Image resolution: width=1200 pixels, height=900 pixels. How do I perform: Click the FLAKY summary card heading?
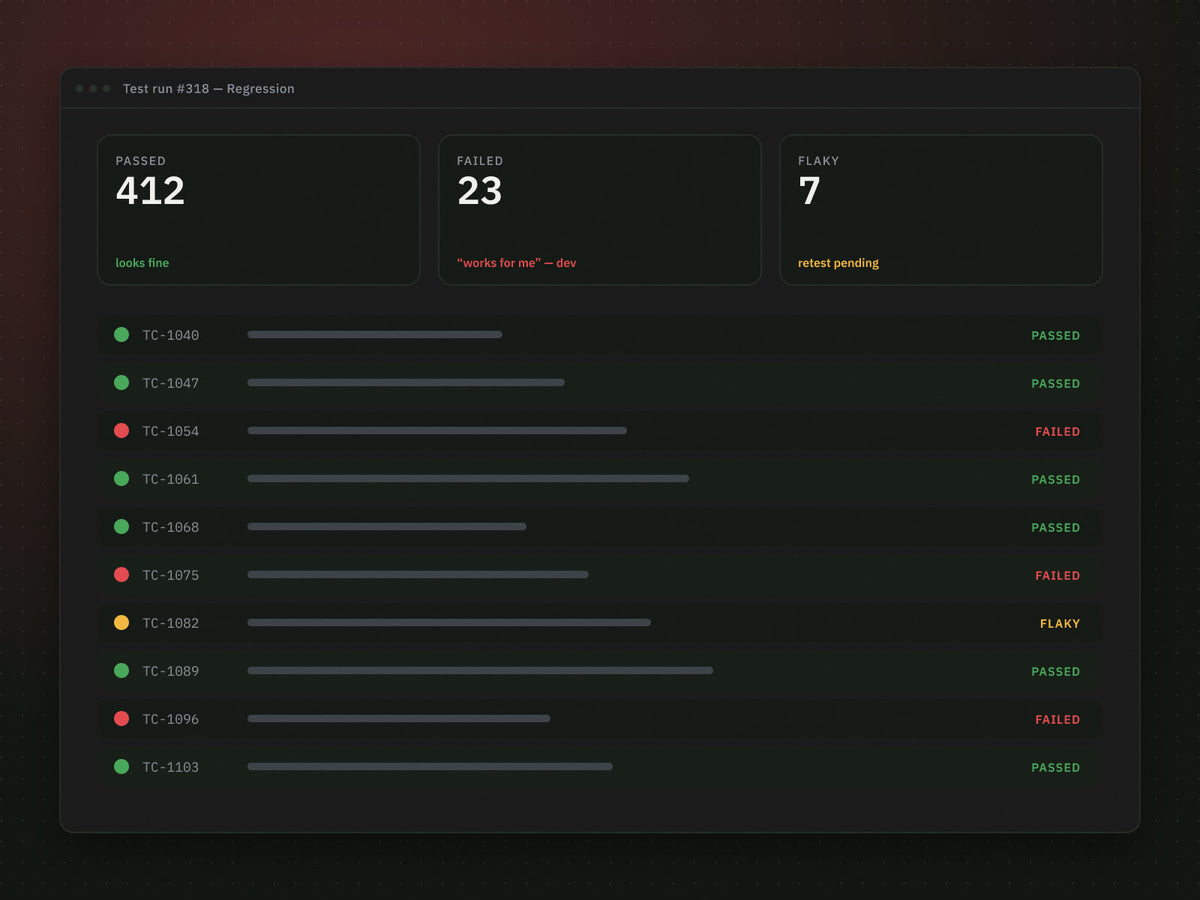click(818, 161)
